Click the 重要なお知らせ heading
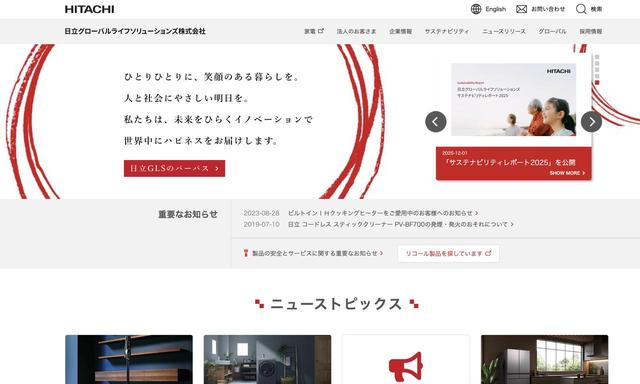Viewport: 640px width, 384px height. point(188,214)
